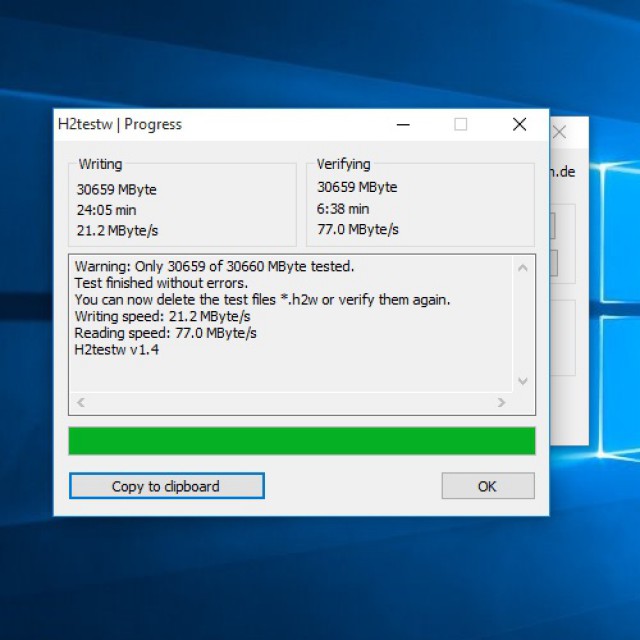Click the log scroll up arrow
This screenshot has width=640, height=640.
pos(523,268)
